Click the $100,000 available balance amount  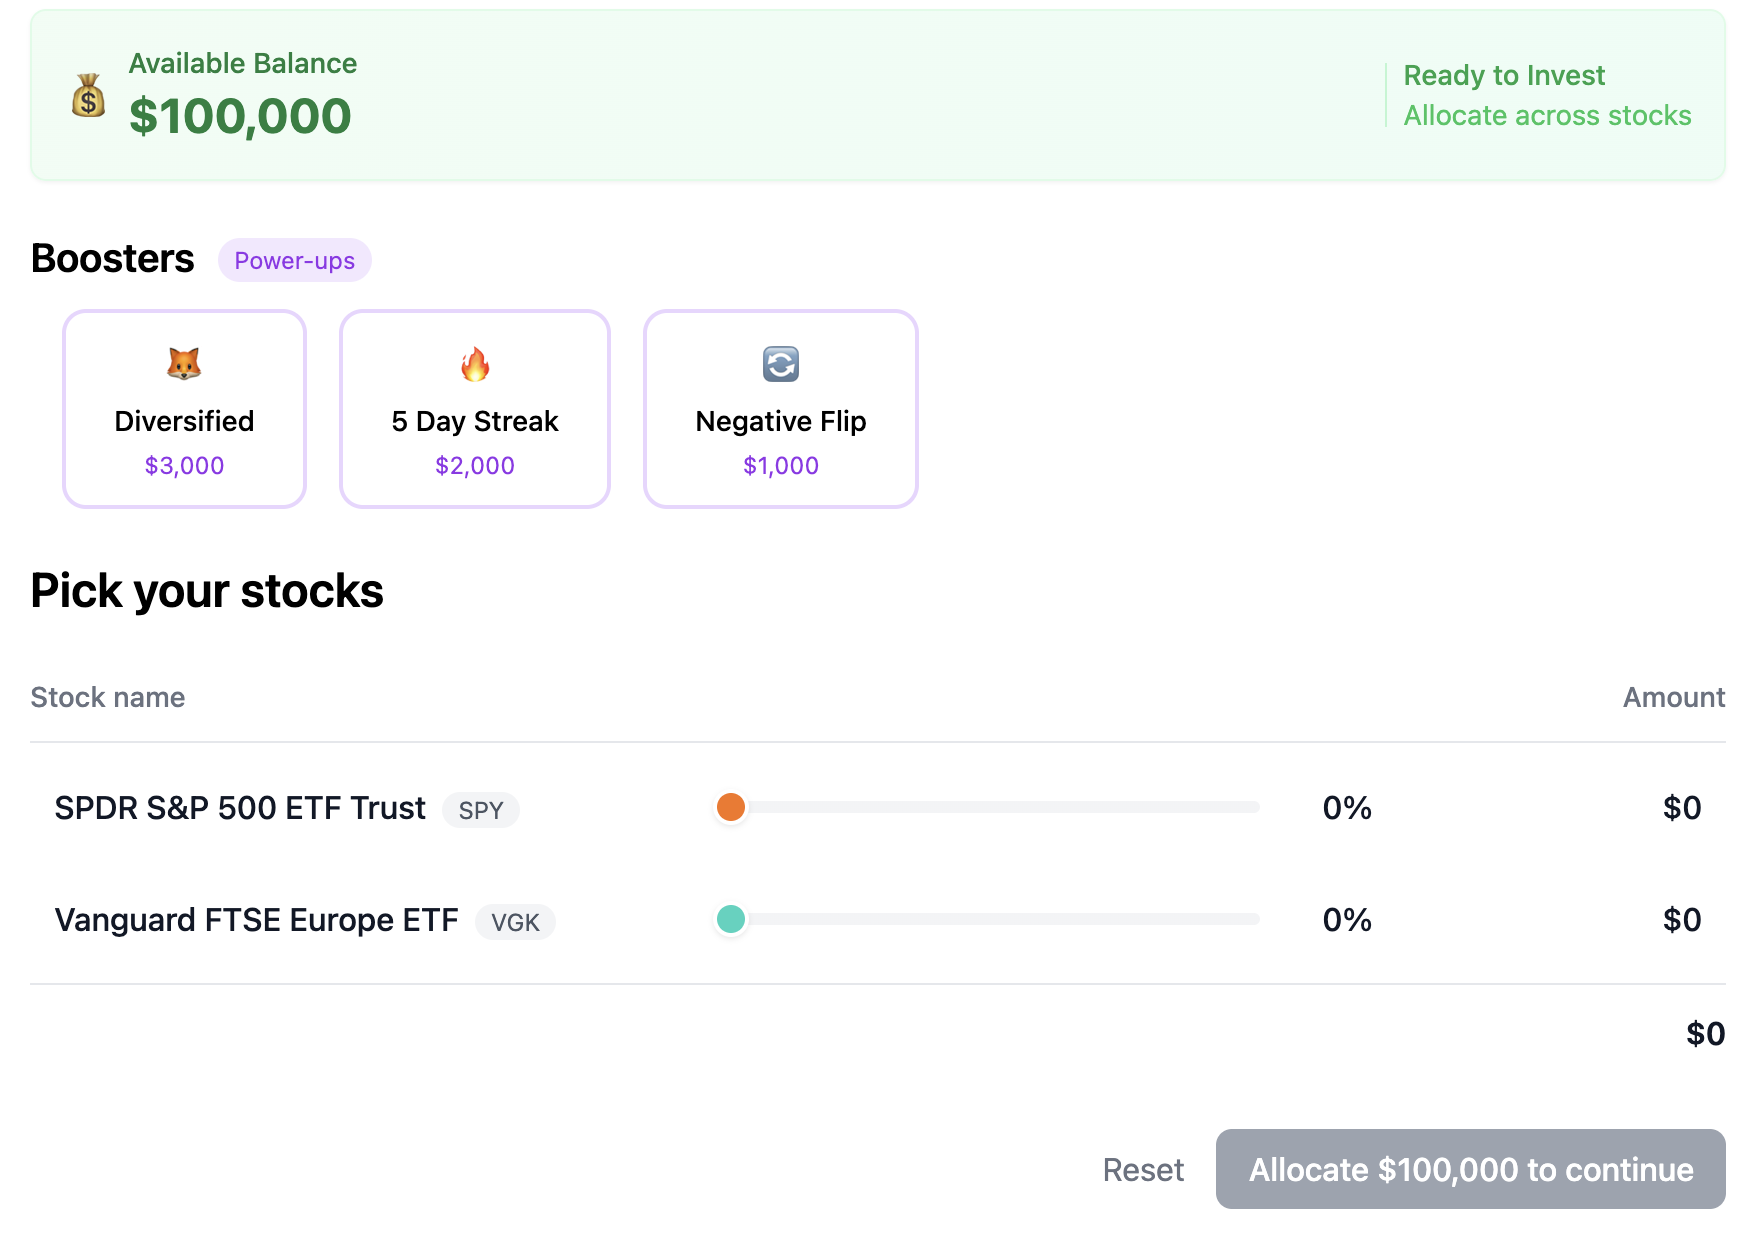pyautogui.click(x=240, y=116)
